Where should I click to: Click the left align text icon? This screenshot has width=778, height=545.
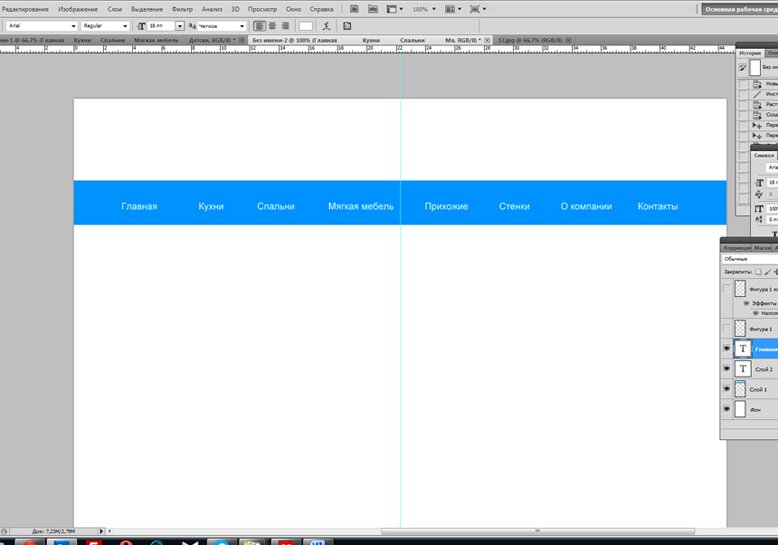259,26
